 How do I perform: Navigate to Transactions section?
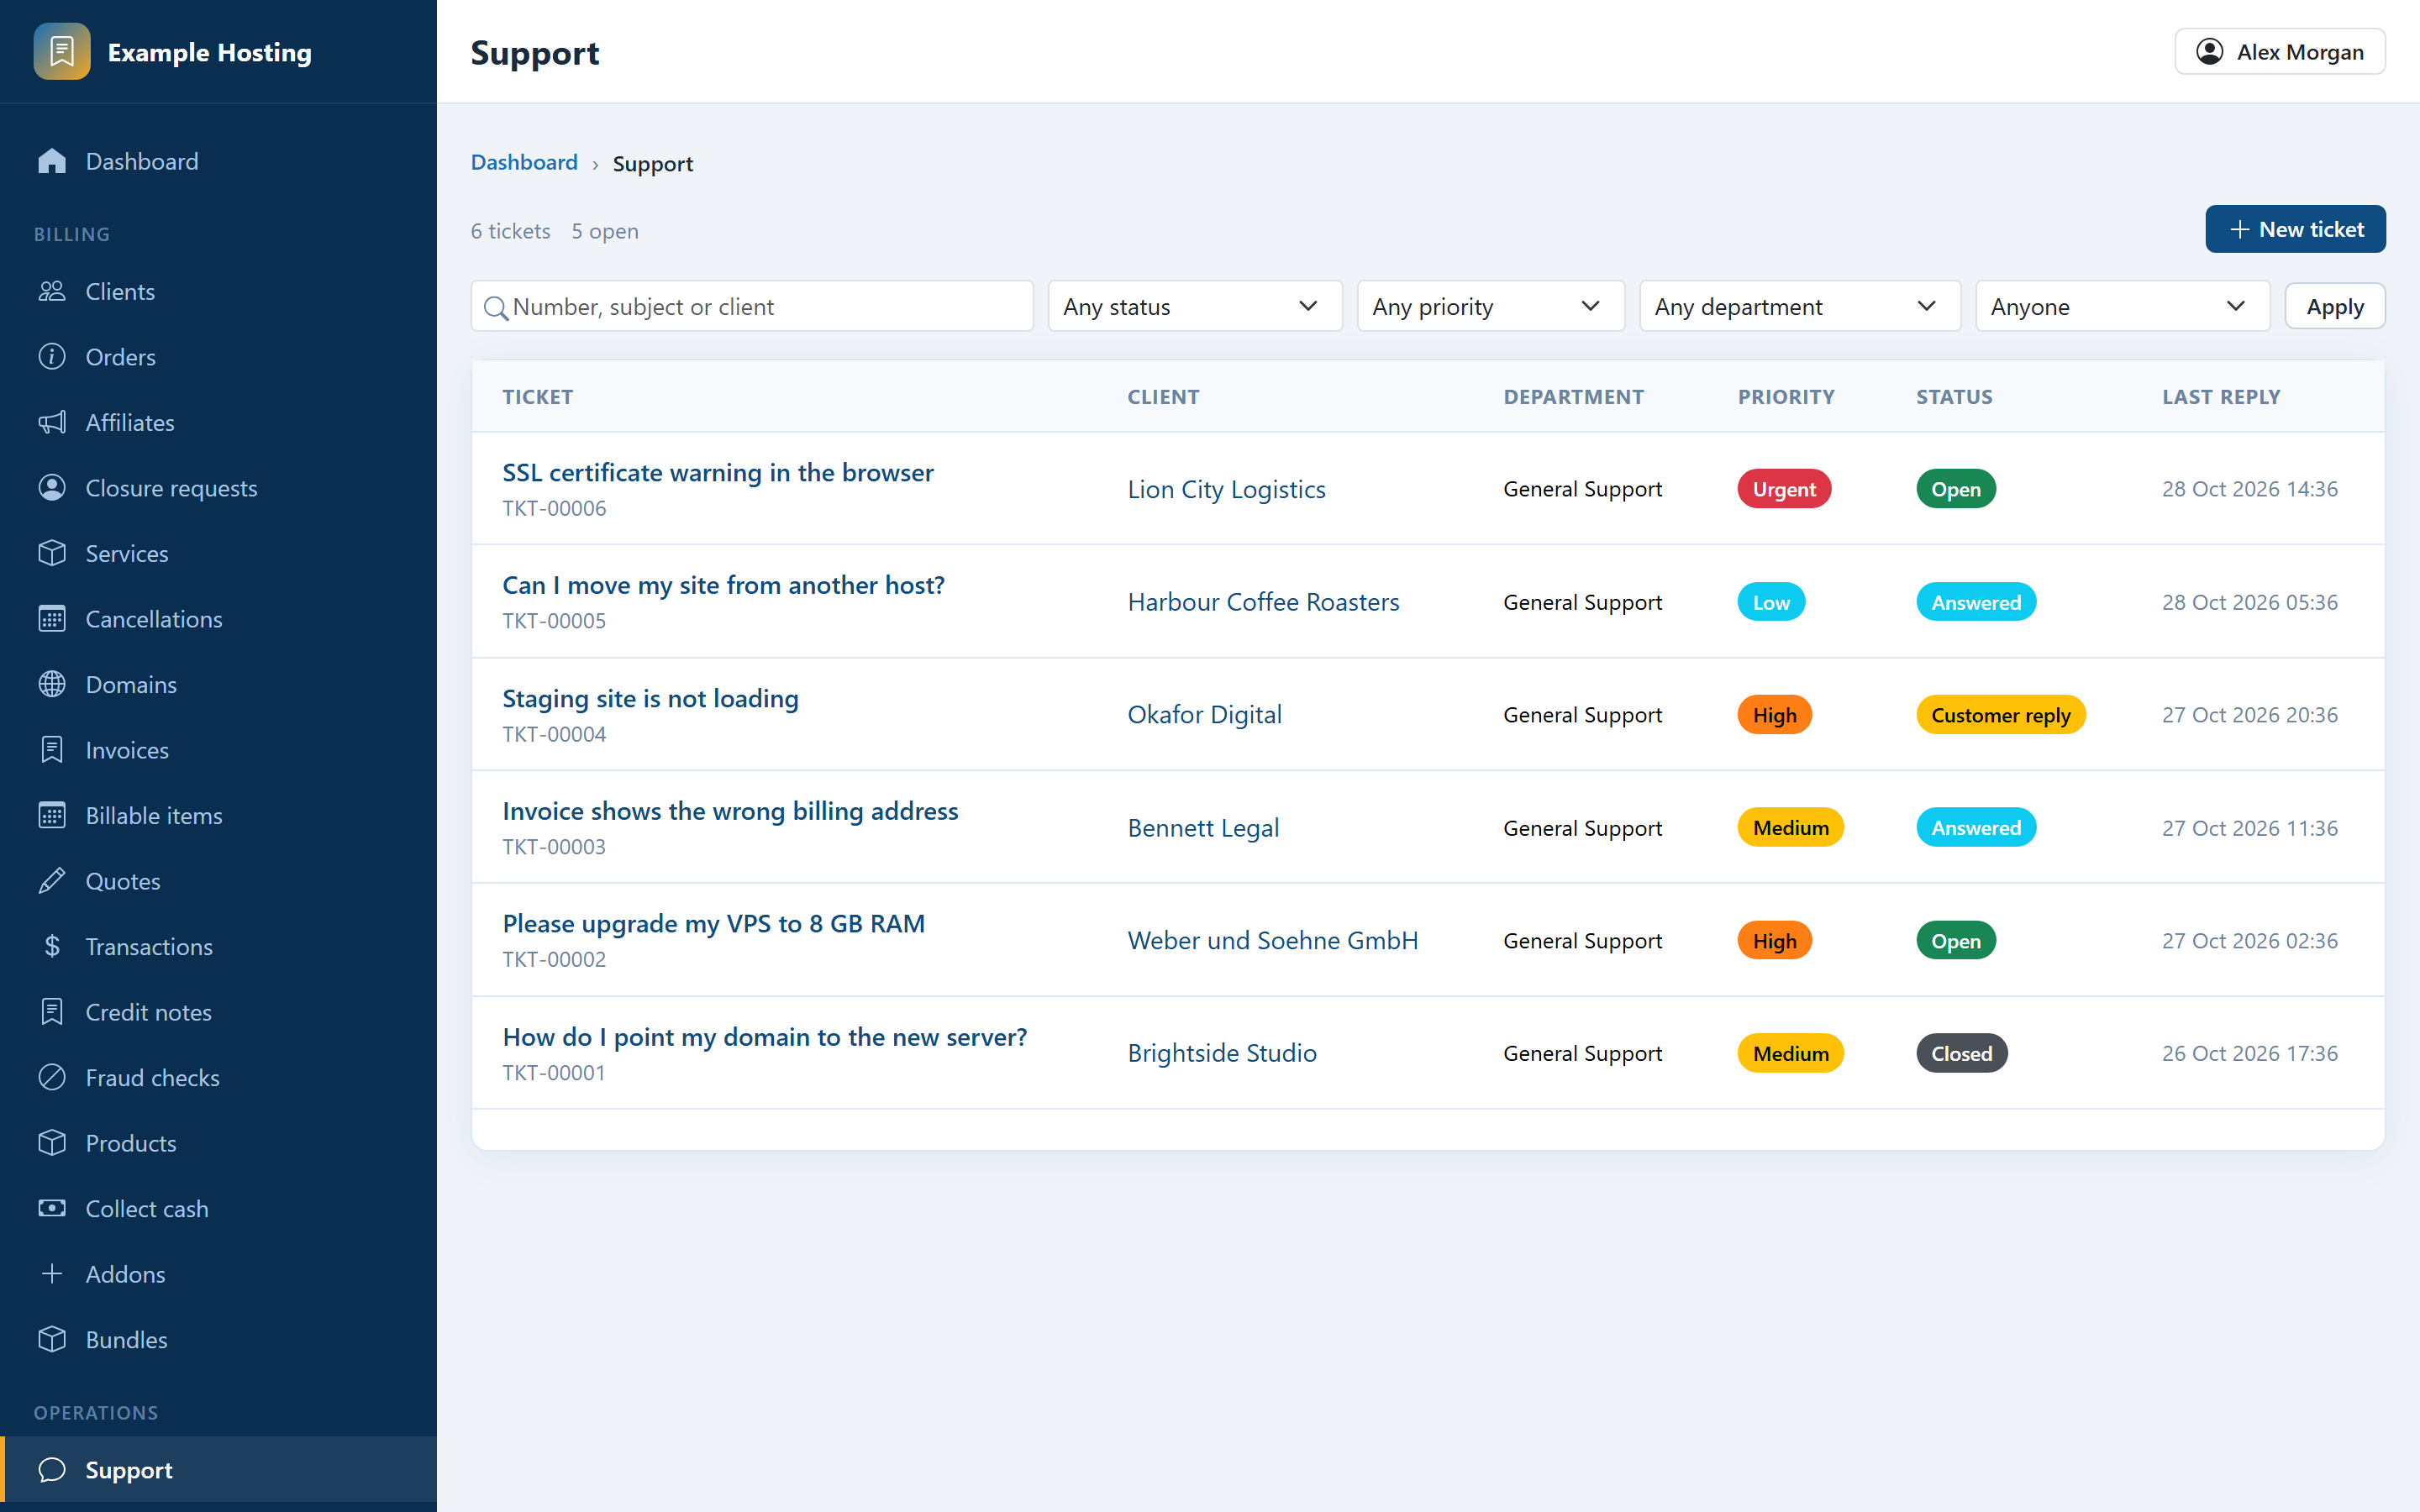218,946
